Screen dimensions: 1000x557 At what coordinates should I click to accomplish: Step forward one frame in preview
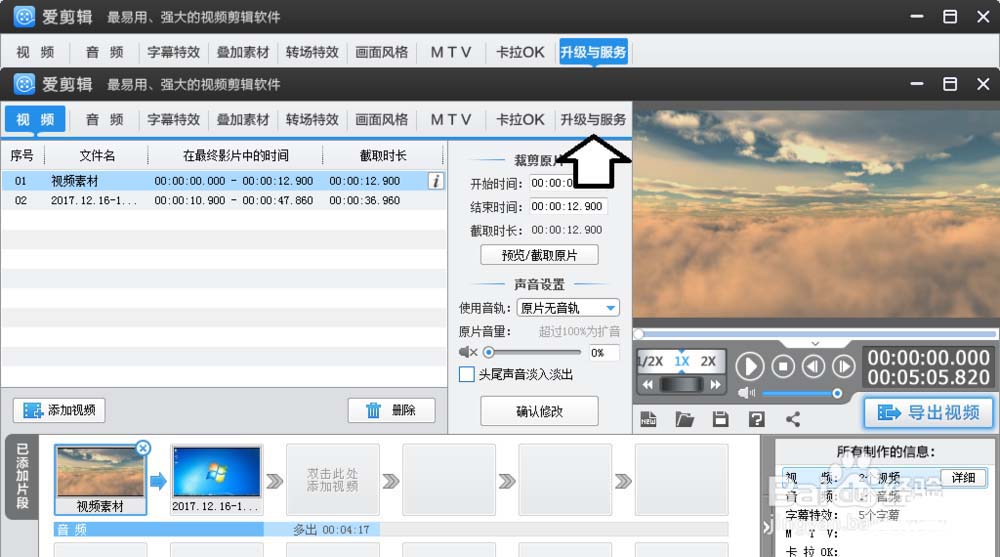(x=843, y=366)
